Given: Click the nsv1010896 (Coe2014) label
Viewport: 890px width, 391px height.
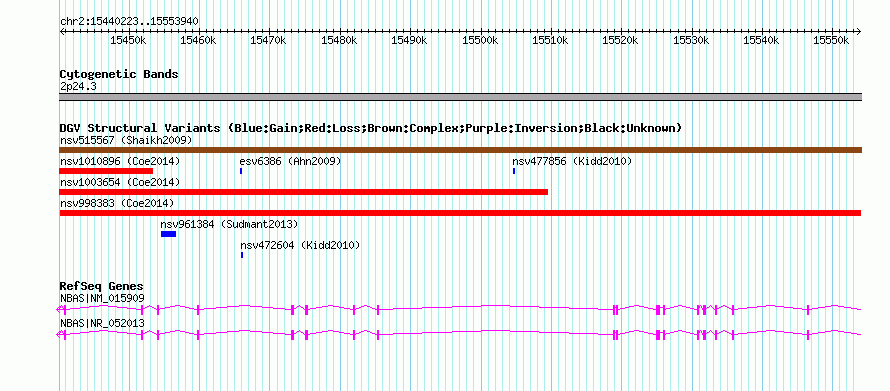Looking at the screenshot, I should [120, 161].
